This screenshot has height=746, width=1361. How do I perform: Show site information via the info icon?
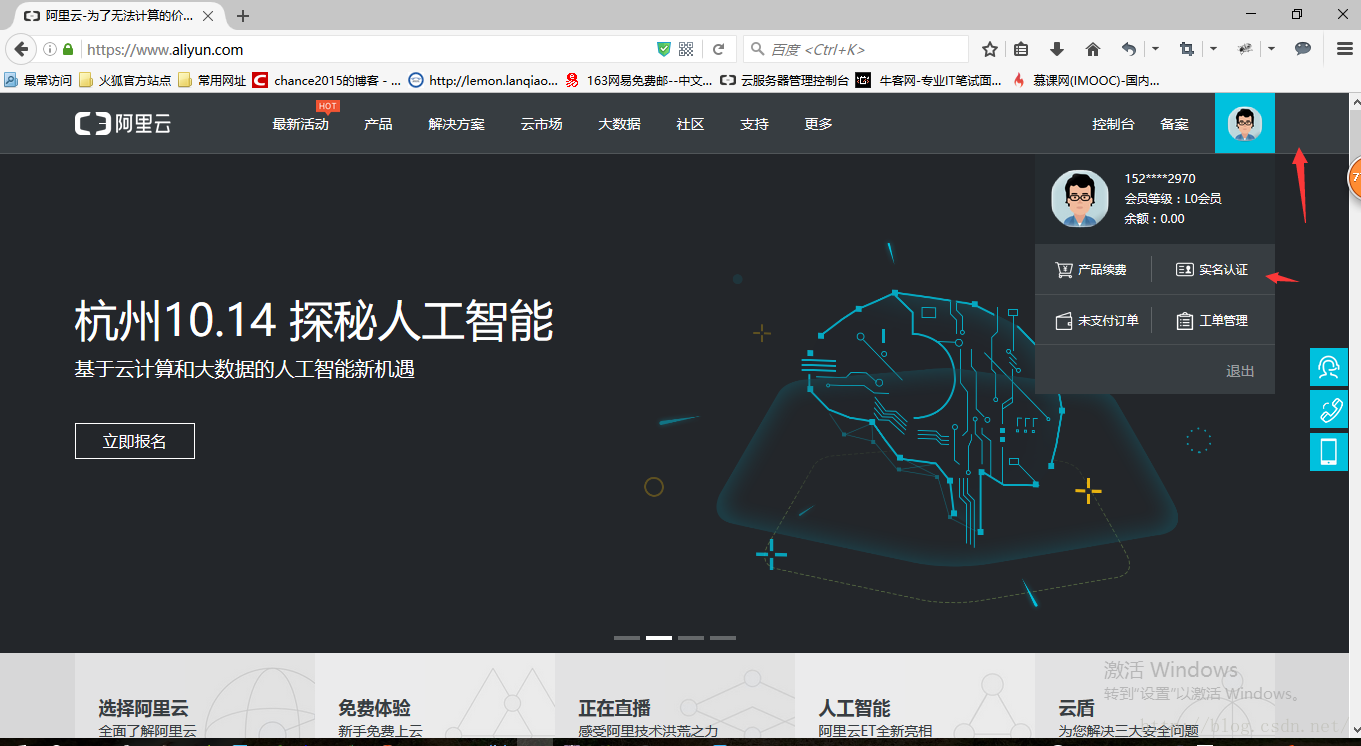tap(50, 49)
